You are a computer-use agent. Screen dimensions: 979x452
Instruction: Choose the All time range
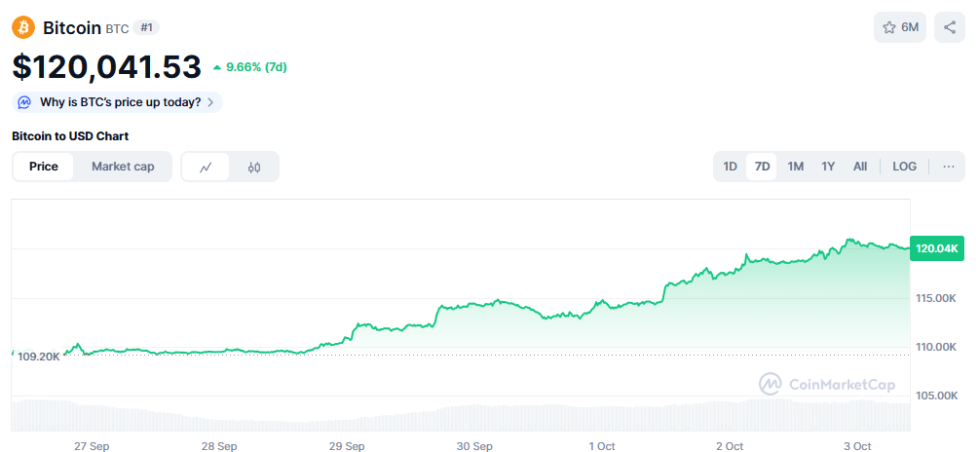(x=860, y=166)
